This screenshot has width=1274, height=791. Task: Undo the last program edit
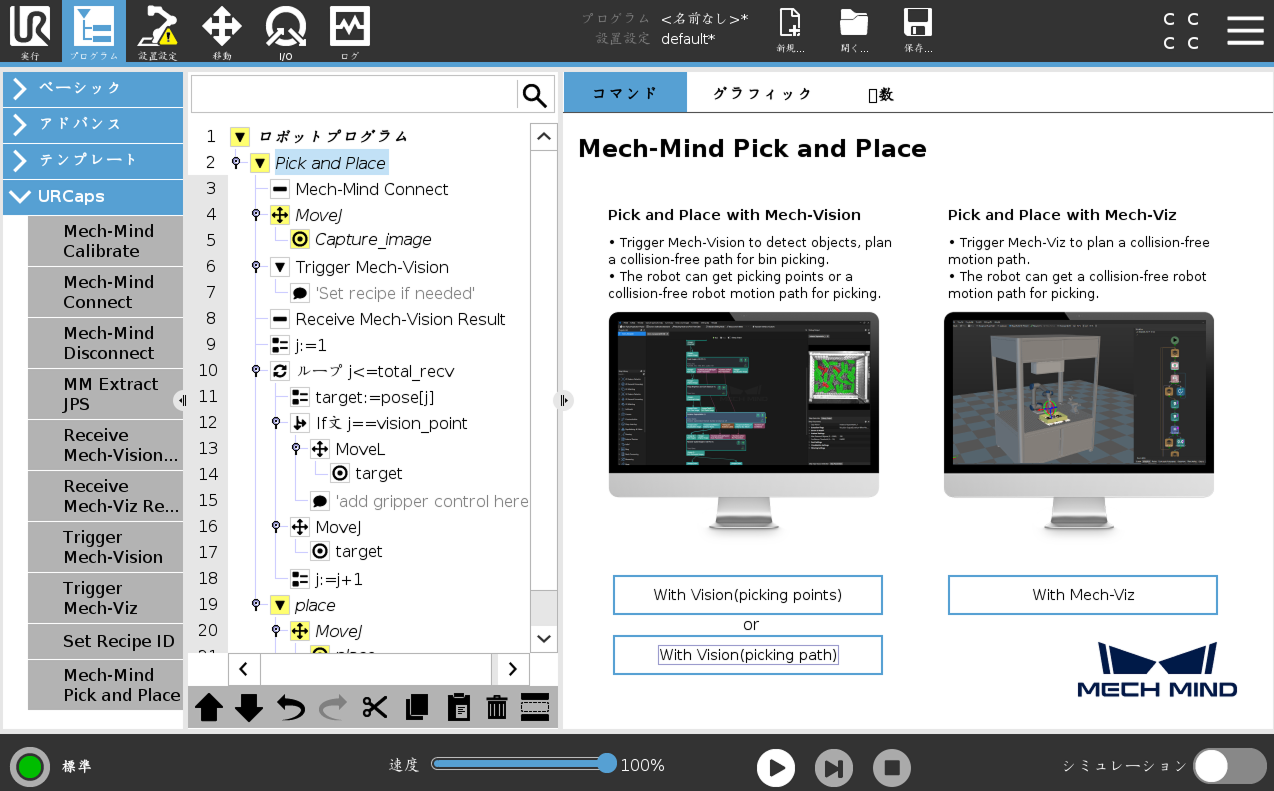[291, 708]
